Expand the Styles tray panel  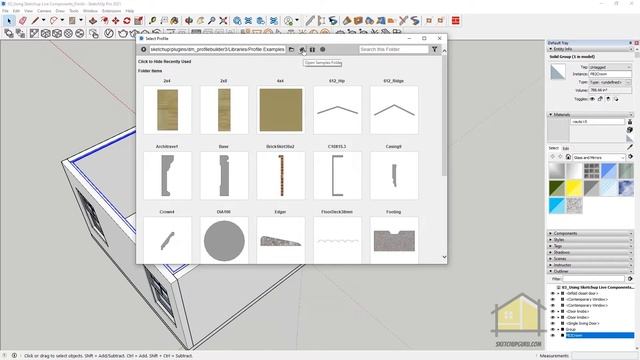click(590, 240)
